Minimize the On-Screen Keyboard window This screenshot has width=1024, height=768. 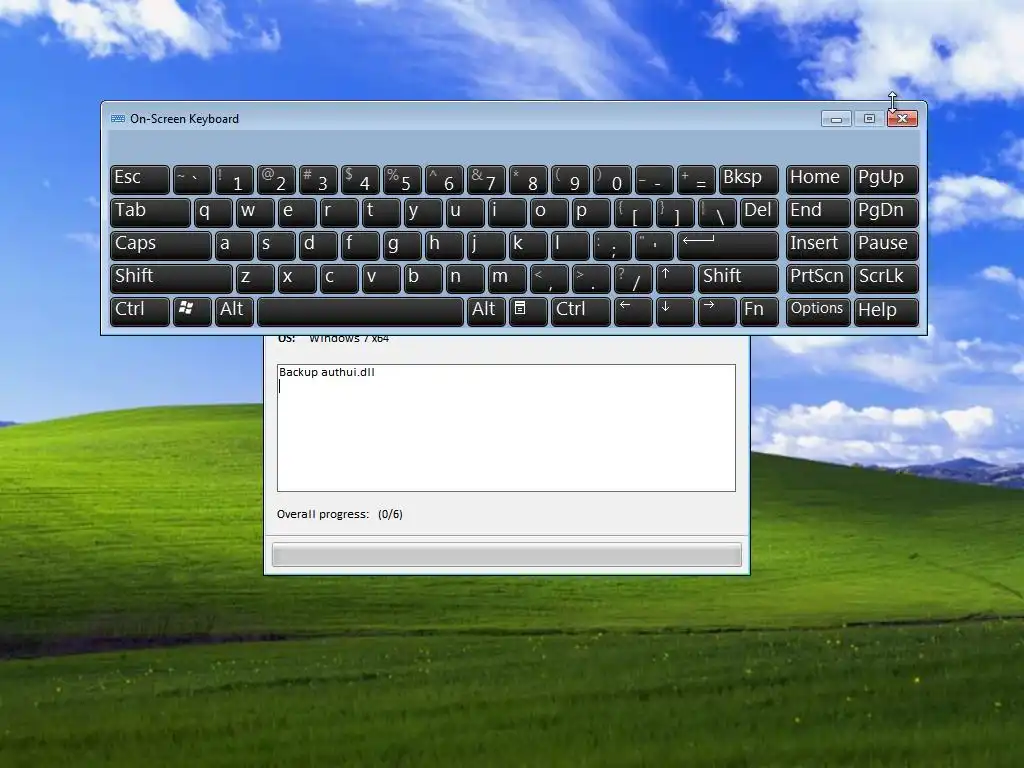tap(837, 119)
